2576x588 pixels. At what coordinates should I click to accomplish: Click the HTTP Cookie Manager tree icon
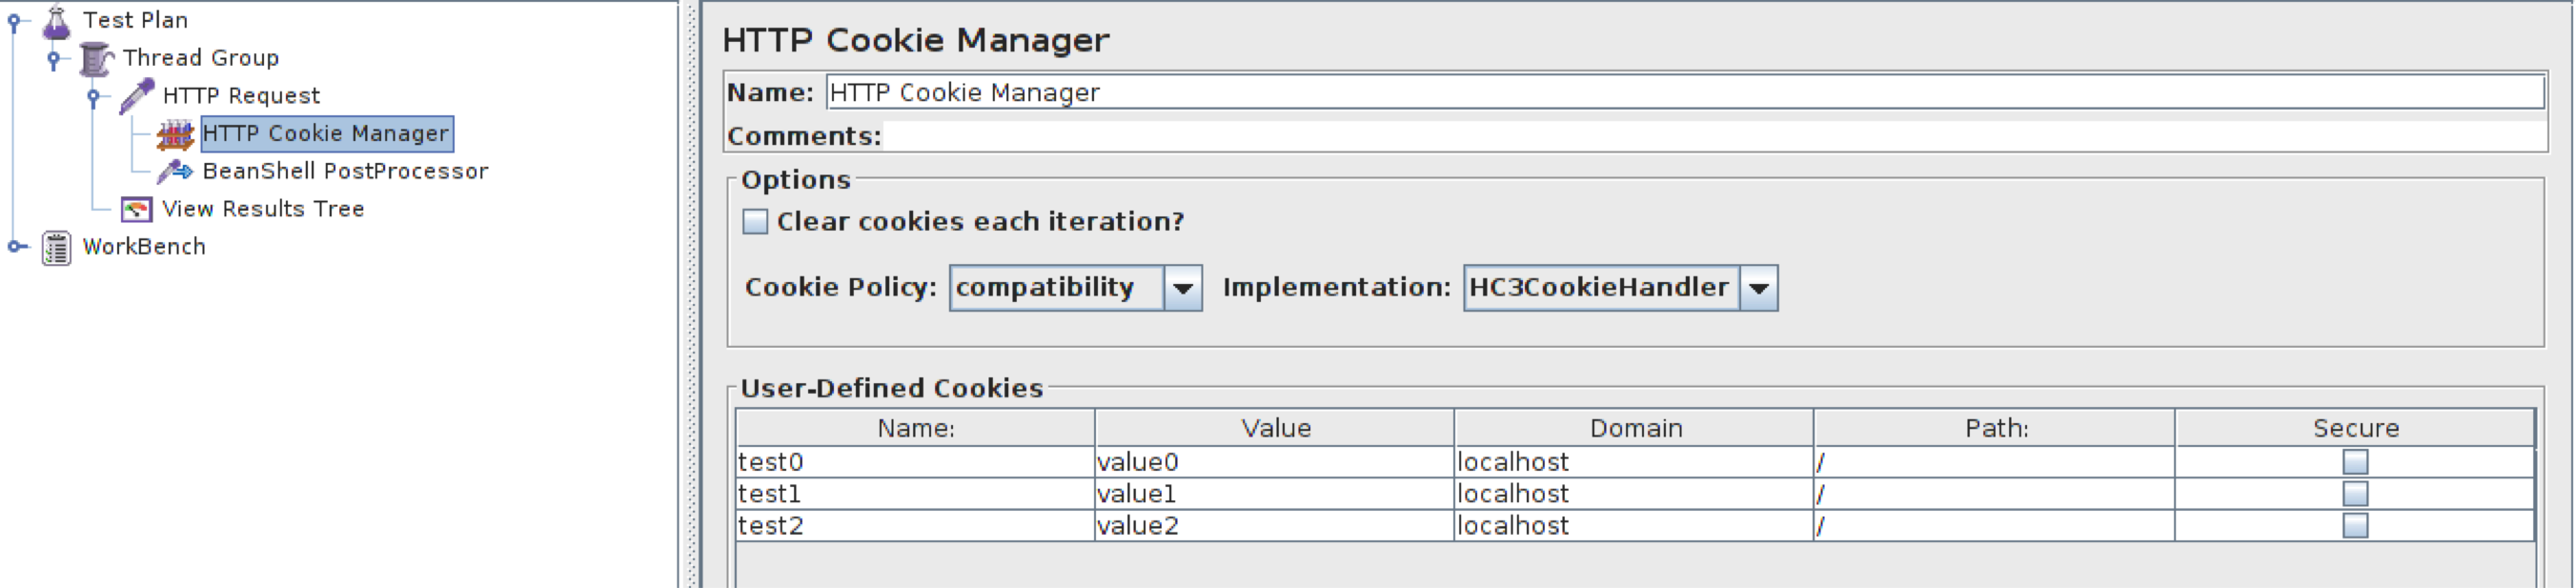pos(175,134)
